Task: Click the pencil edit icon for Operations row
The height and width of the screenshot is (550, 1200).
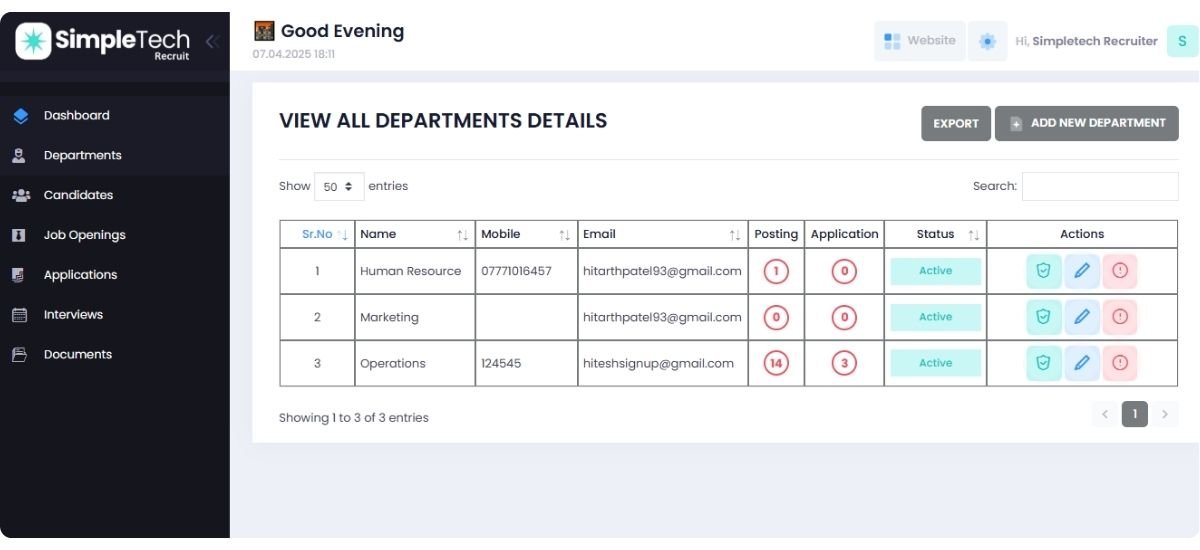Action: (x=1081, y=363)
